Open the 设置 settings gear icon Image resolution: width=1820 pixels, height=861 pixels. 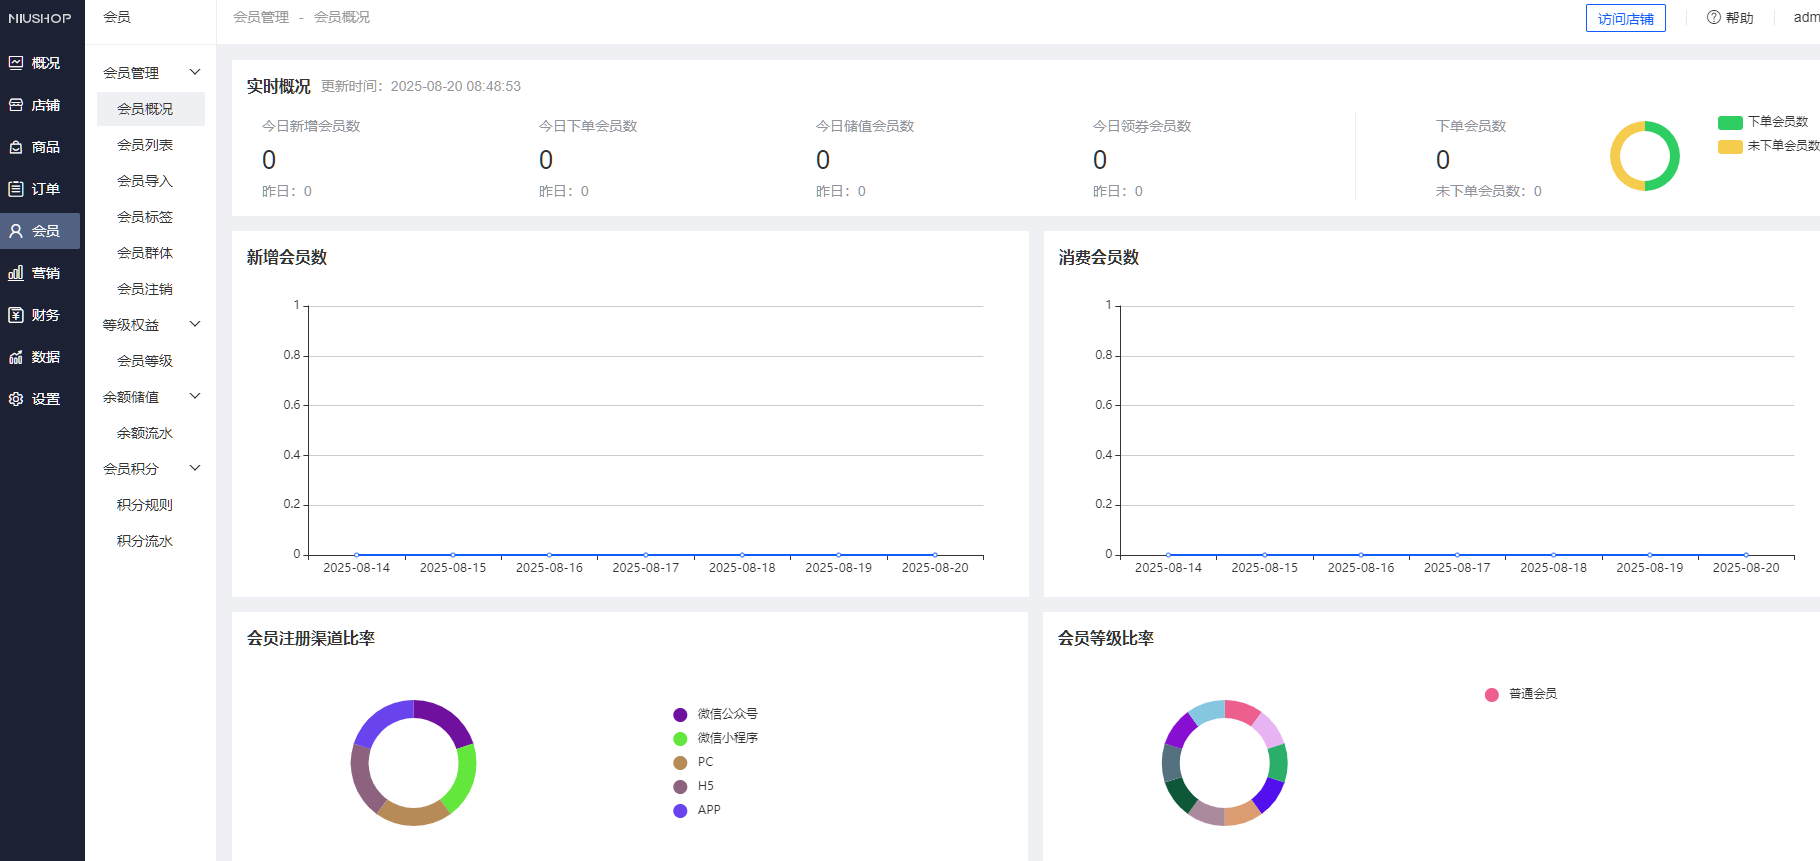[16, 399]
